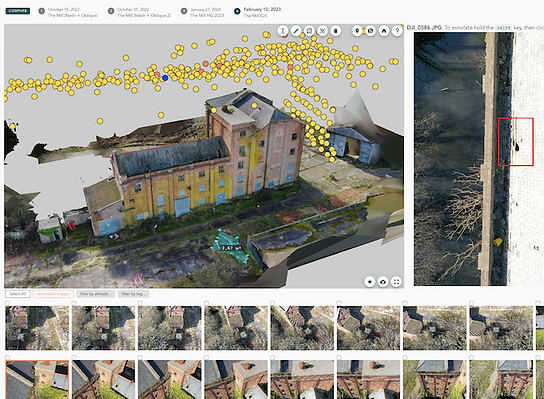Click the Select All button
Viewport: 544px width, 399px height.
(18, 294)
